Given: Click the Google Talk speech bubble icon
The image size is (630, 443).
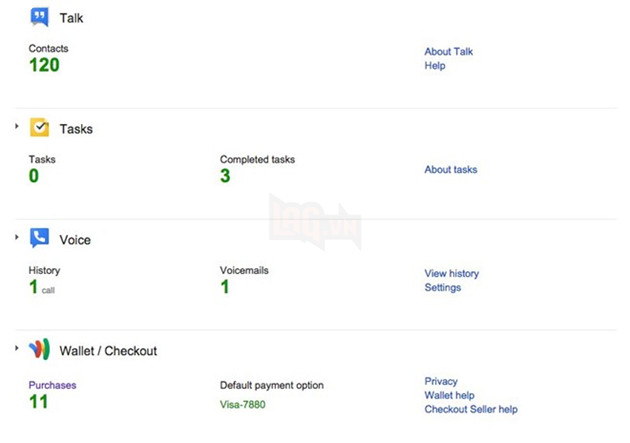Looking at the screenshot, I should (x=39, y=17).
